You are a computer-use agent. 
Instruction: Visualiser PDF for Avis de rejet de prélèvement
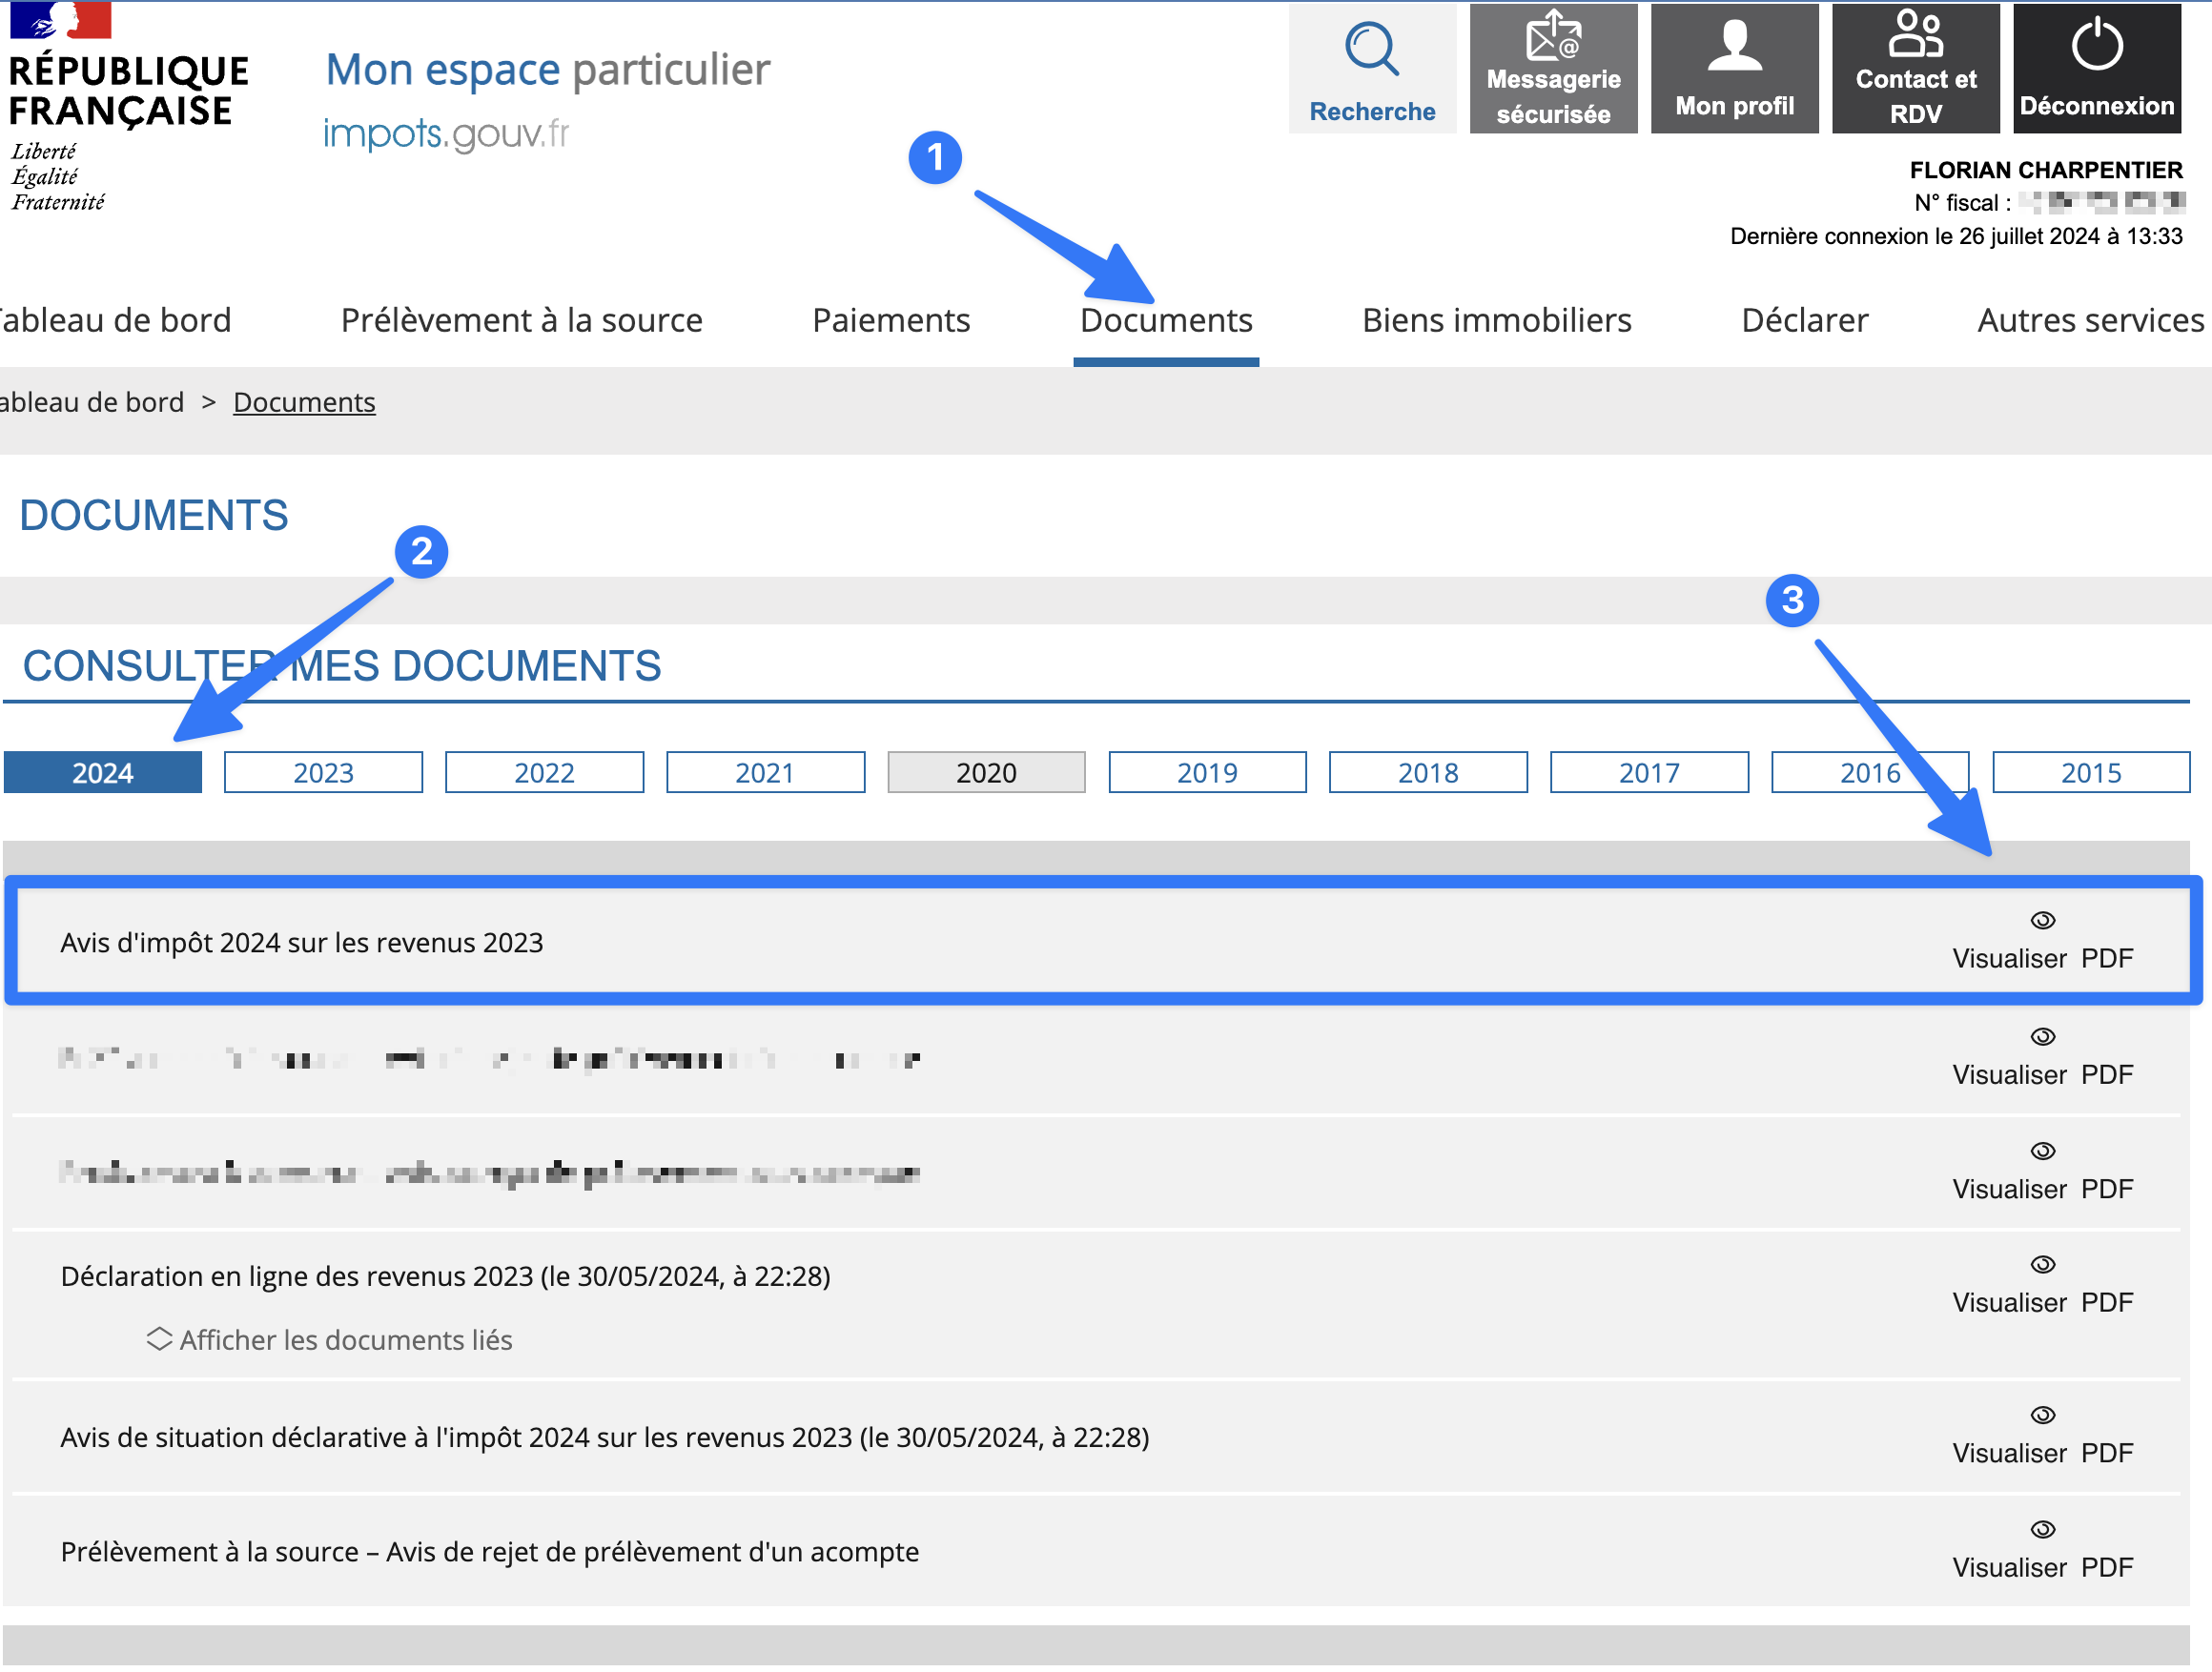2042,1568
